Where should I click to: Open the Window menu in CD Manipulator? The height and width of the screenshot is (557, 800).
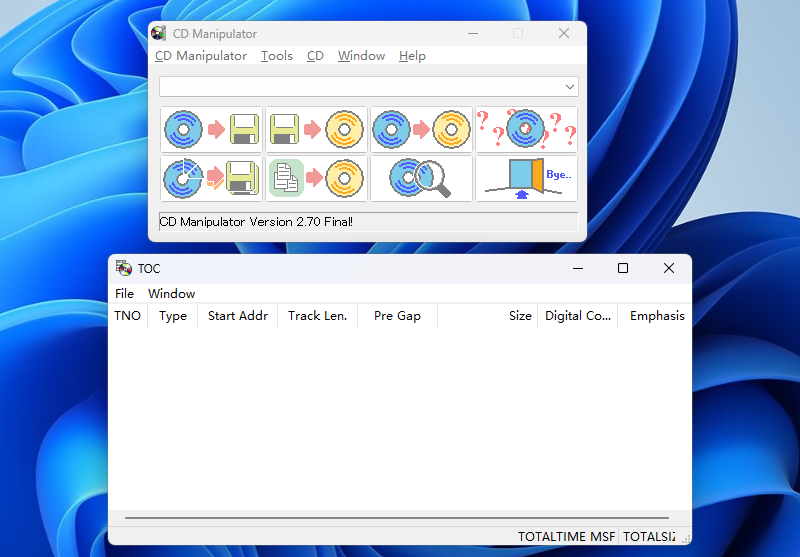(x=361, y=56)
